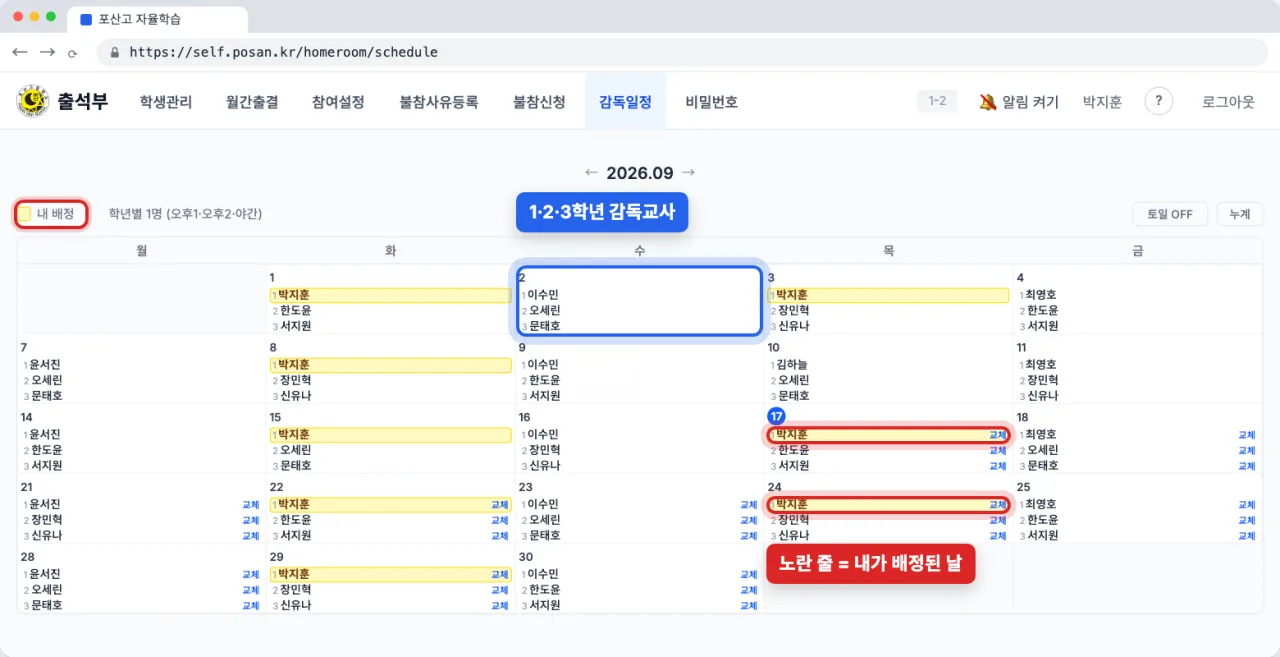The width and height of the screenshot is (1280, 657).
Task: Click the URL address bar
Action: 682,52
